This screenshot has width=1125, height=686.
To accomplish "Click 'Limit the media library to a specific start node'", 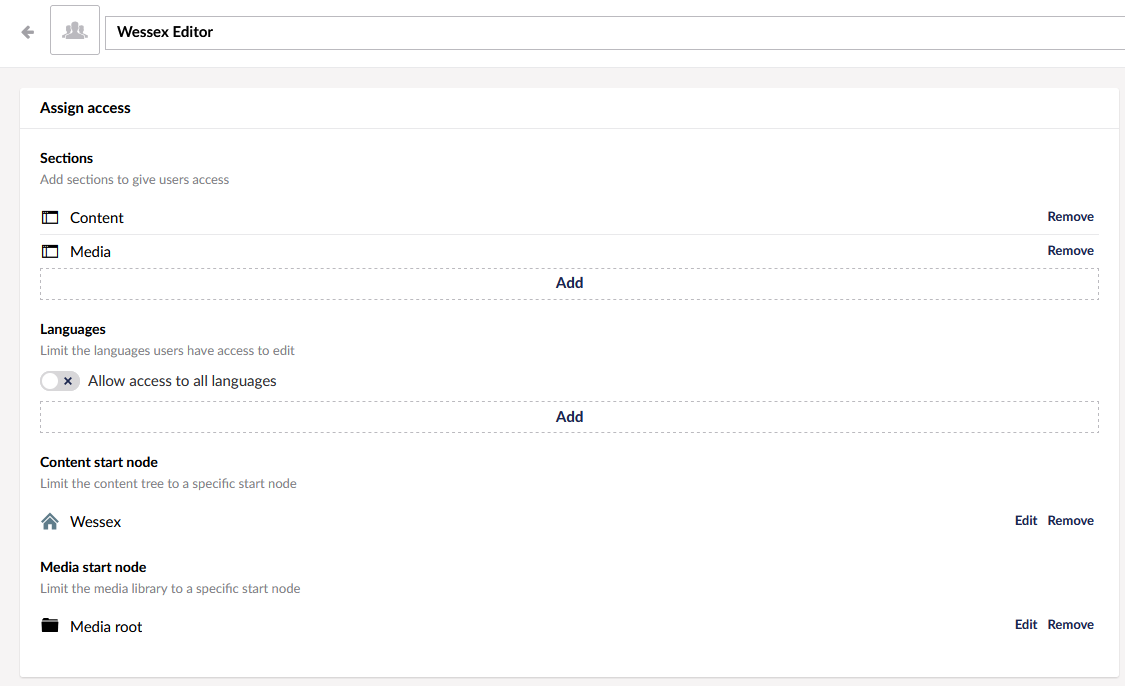I will (170, 588).
